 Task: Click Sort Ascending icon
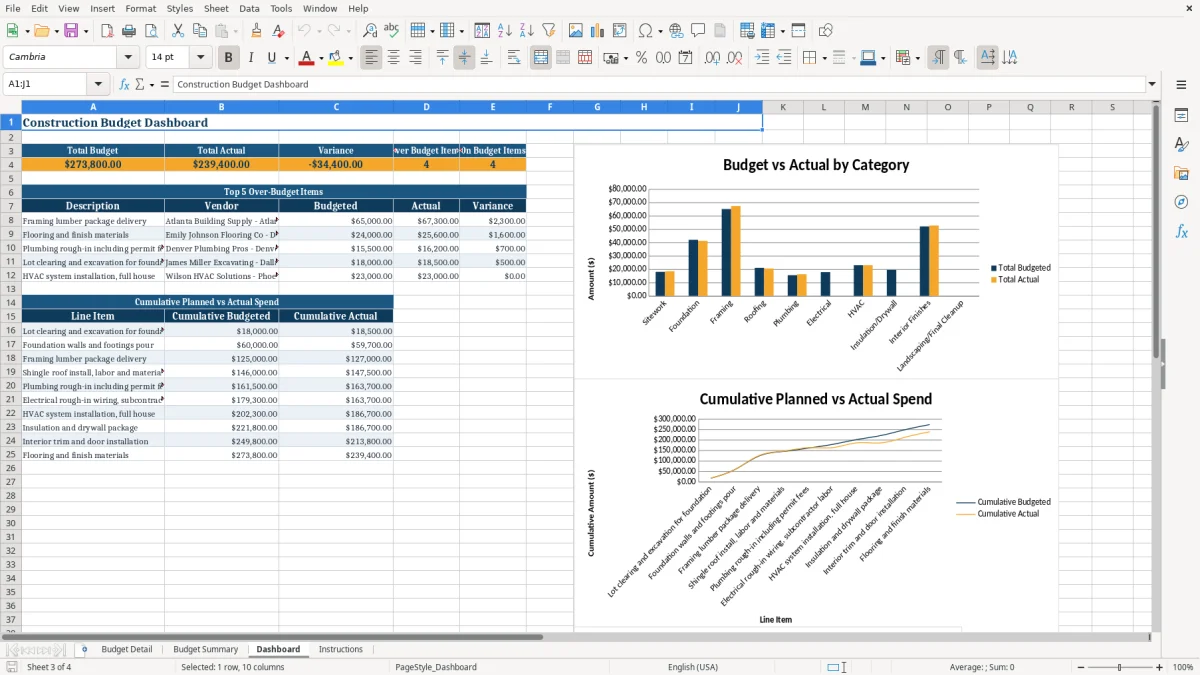pyautogui.click(x=505, y=31)
